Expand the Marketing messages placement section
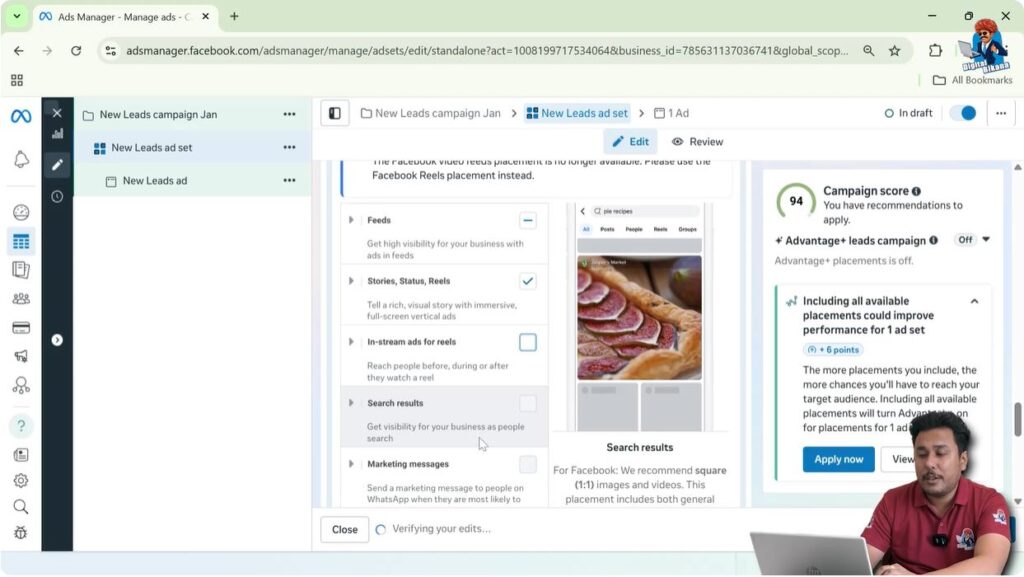The height and width of the screenshot is (577, 1024). [351, 463]
